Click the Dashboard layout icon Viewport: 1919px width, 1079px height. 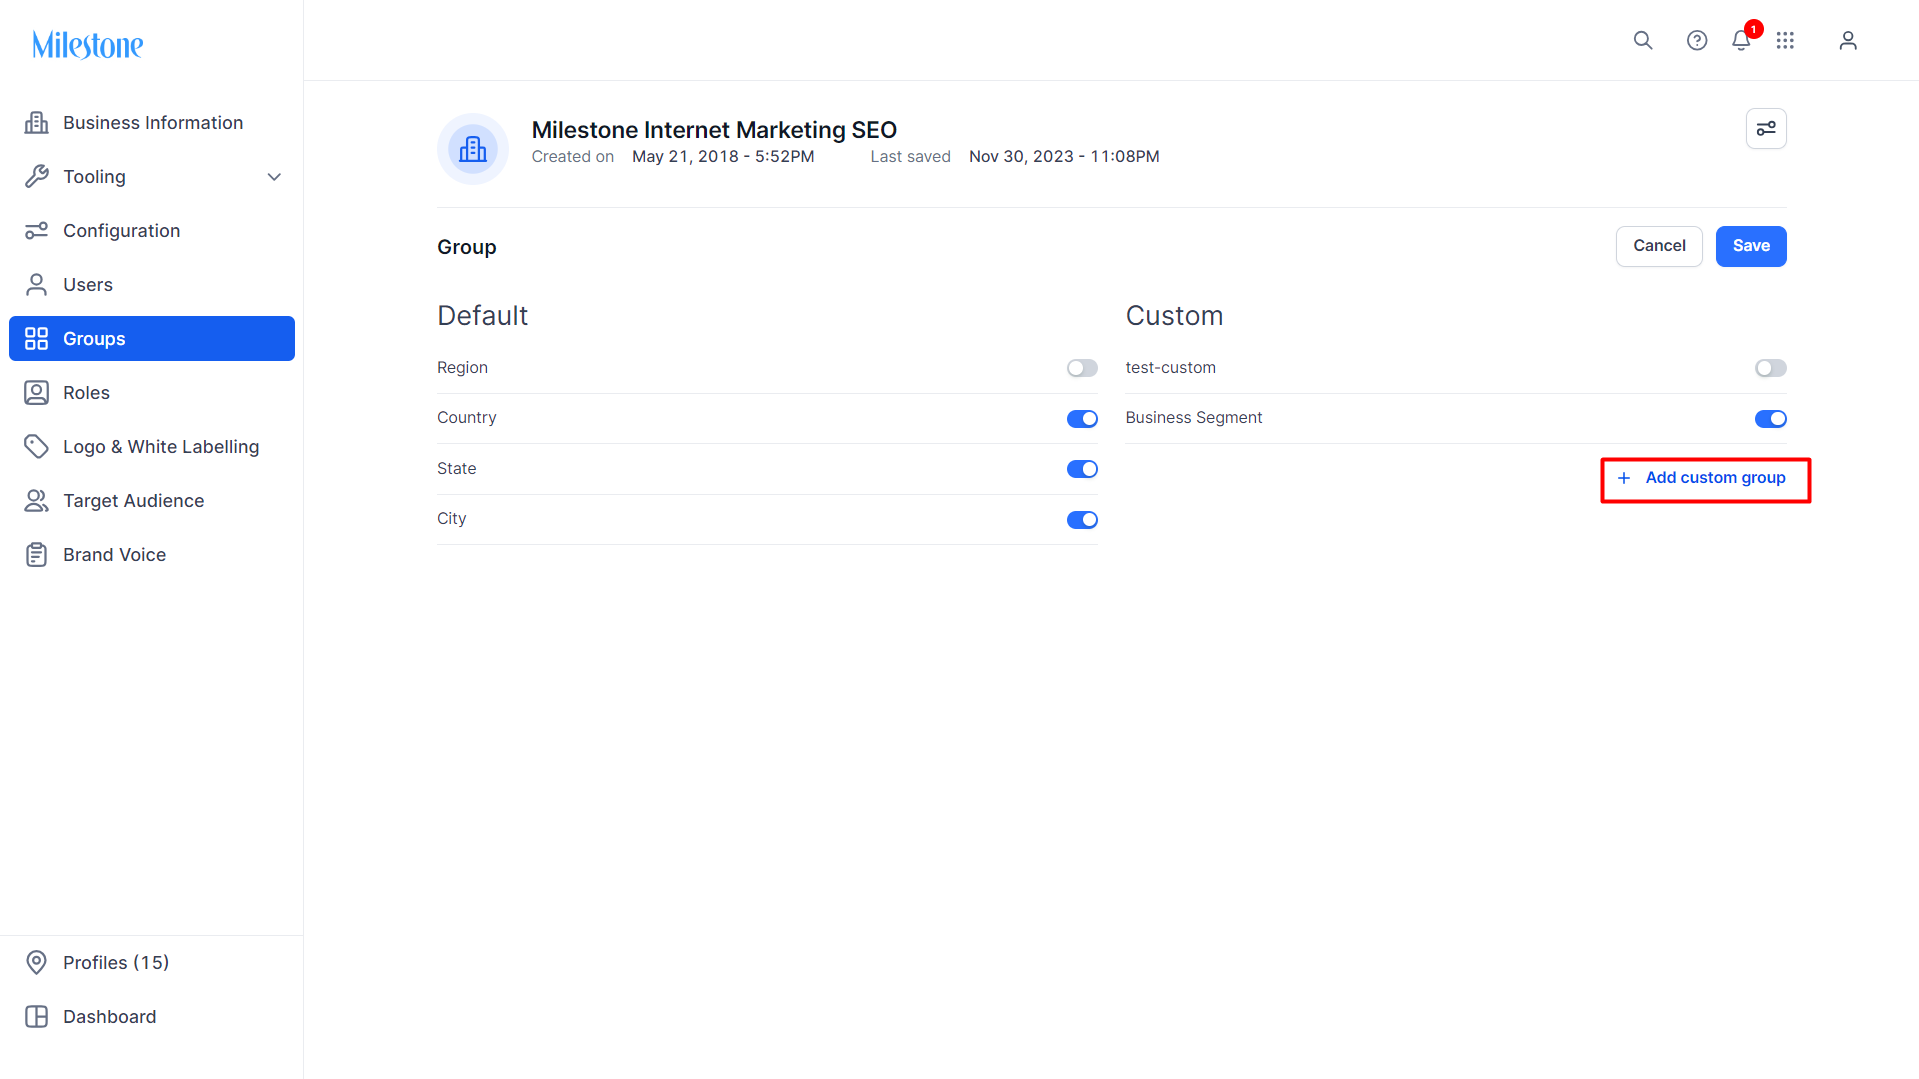37,1017
